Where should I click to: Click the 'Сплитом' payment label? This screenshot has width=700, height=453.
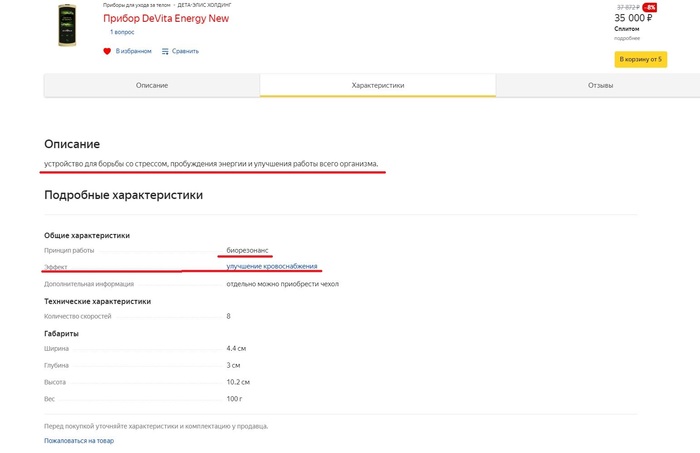coord(626,29)
